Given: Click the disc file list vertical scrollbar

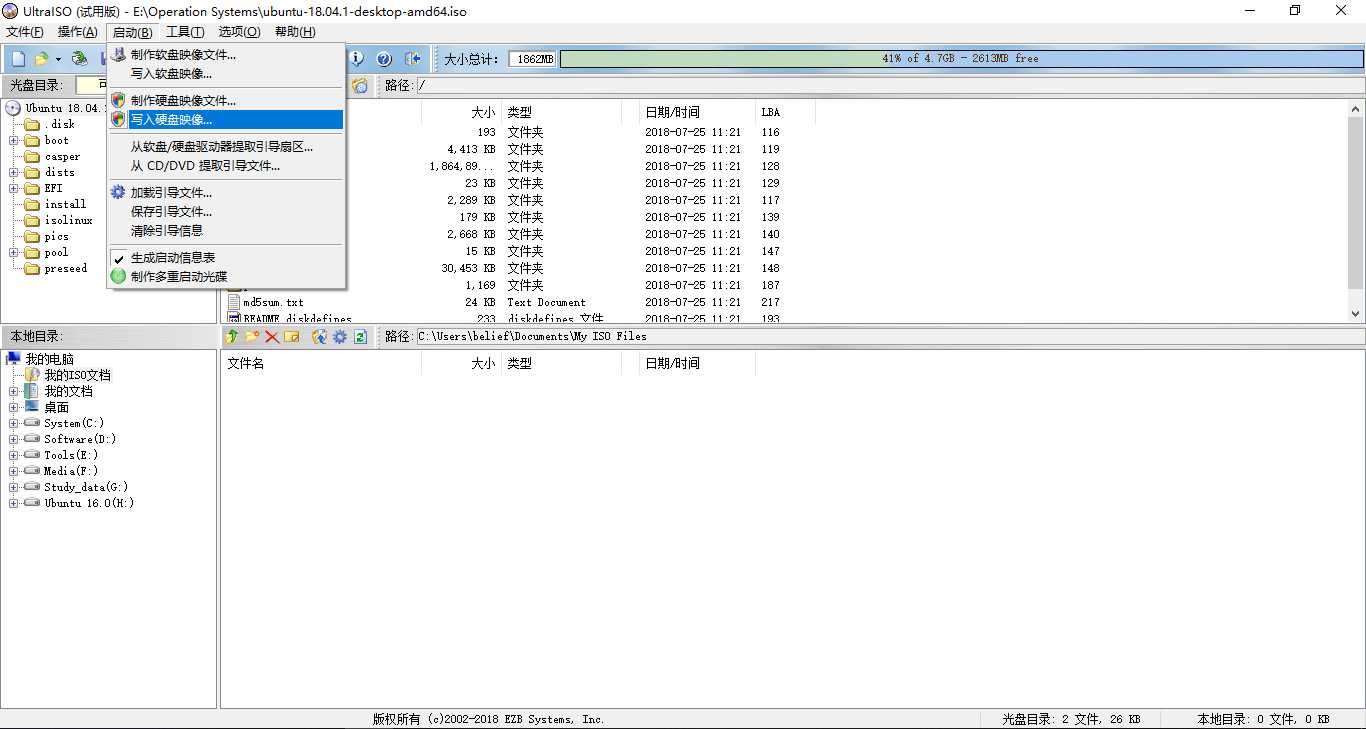Looking at the screenshot, I should point(1356,211).
